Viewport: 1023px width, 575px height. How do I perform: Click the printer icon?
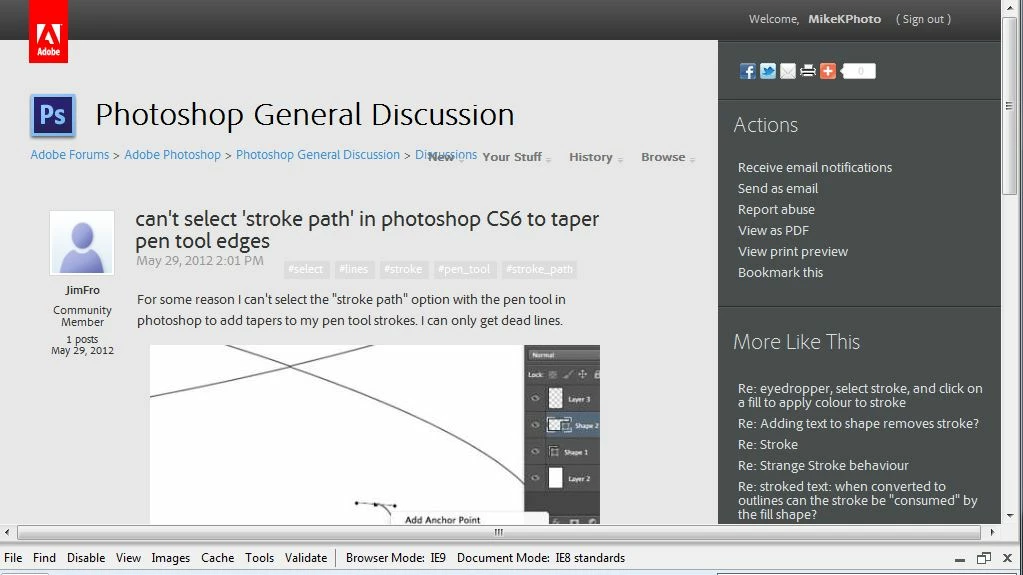coord(808,71)
